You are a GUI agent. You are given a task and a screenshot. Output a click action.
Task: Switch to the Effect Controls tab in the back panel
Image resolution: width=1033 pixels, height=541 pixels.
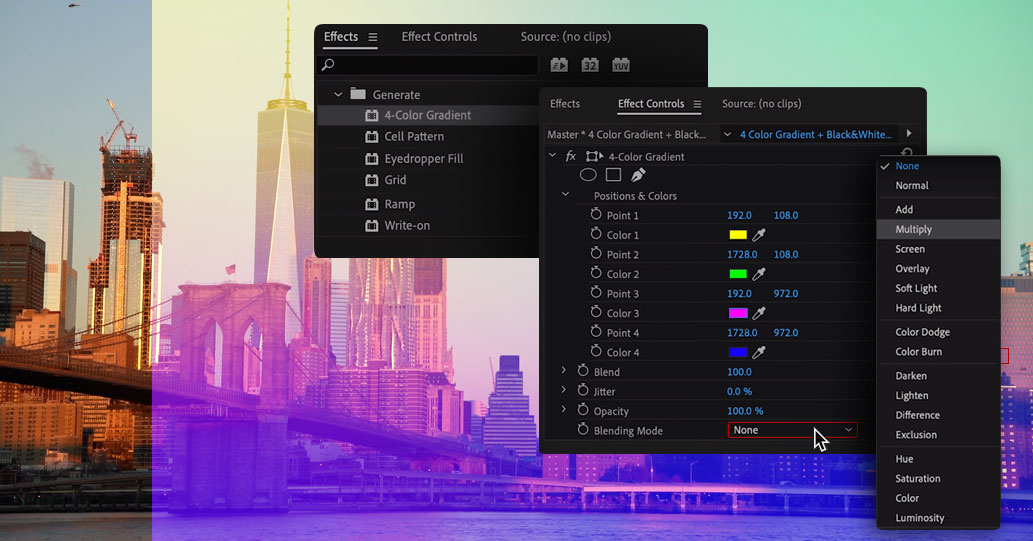point(439,37)
